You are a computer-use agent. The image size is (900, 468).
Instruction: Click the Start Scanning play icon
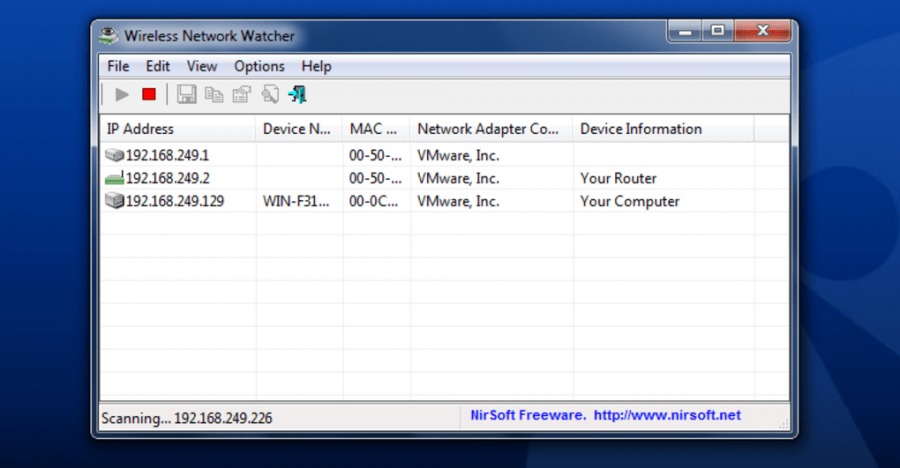[x=122, y=94]
